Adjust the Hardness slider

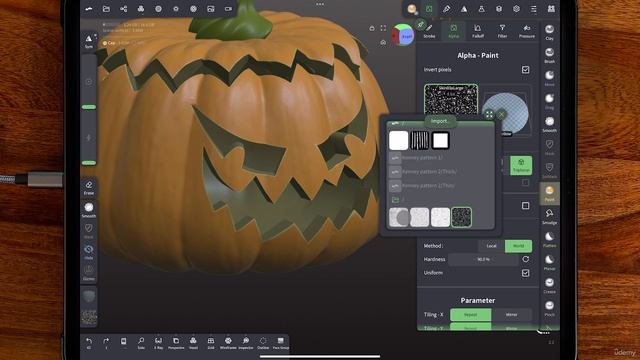tap(483, 259)
